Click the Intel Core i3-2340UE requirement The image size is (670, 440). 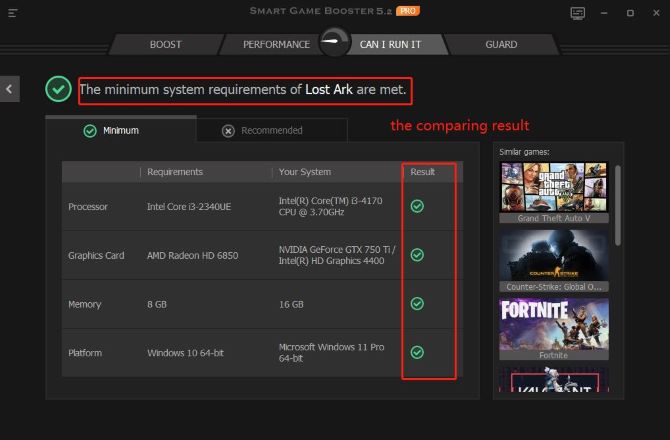189,207
